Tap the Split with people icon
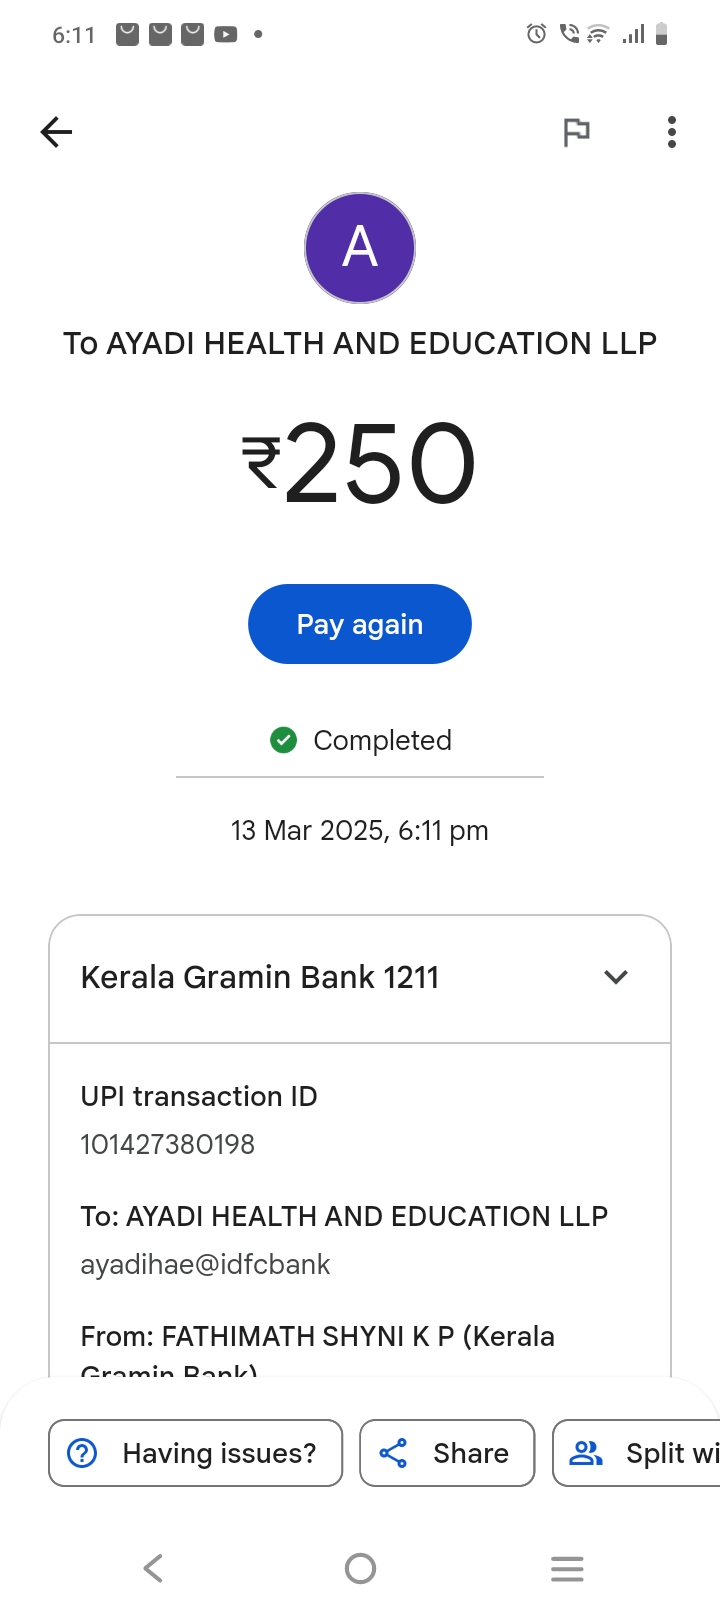This screenshot has width=720, height=1608. 586,1453
